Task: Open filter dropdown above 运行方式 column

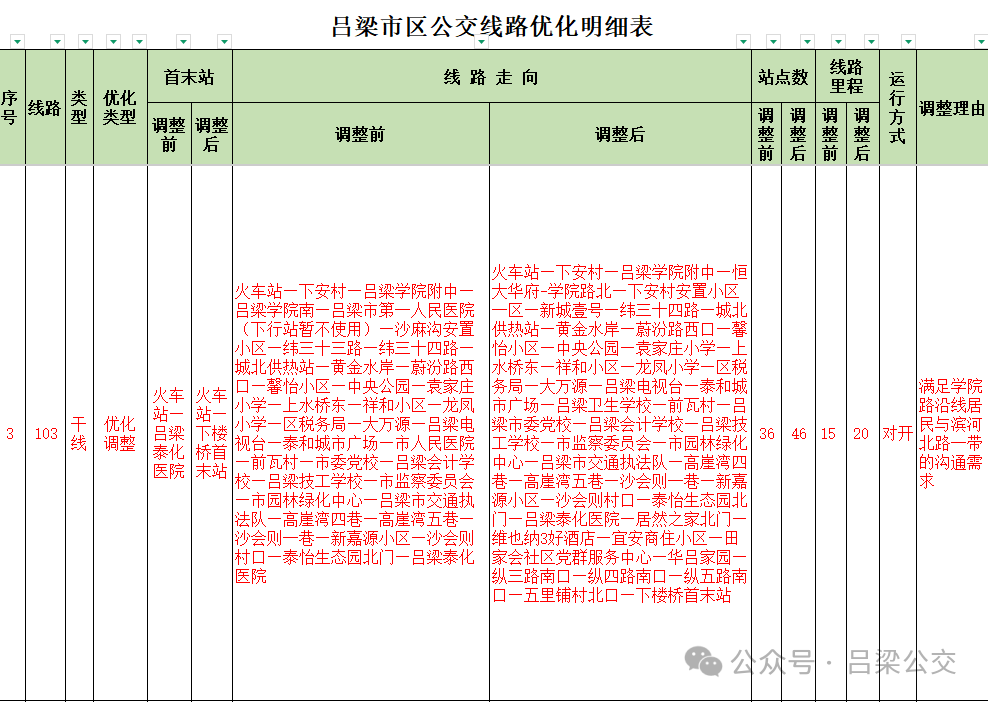Action: click(x=908, y=42)
